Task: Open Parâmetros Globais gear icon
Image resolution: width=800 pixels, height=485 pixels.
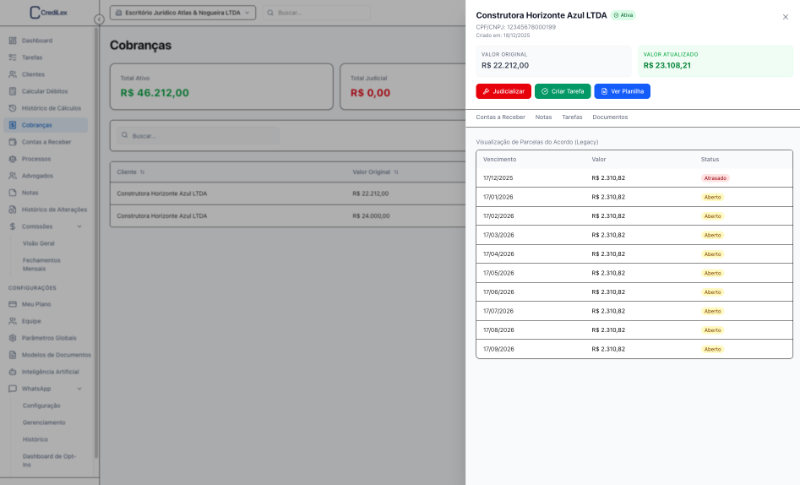Action: (x=12, y=338)
